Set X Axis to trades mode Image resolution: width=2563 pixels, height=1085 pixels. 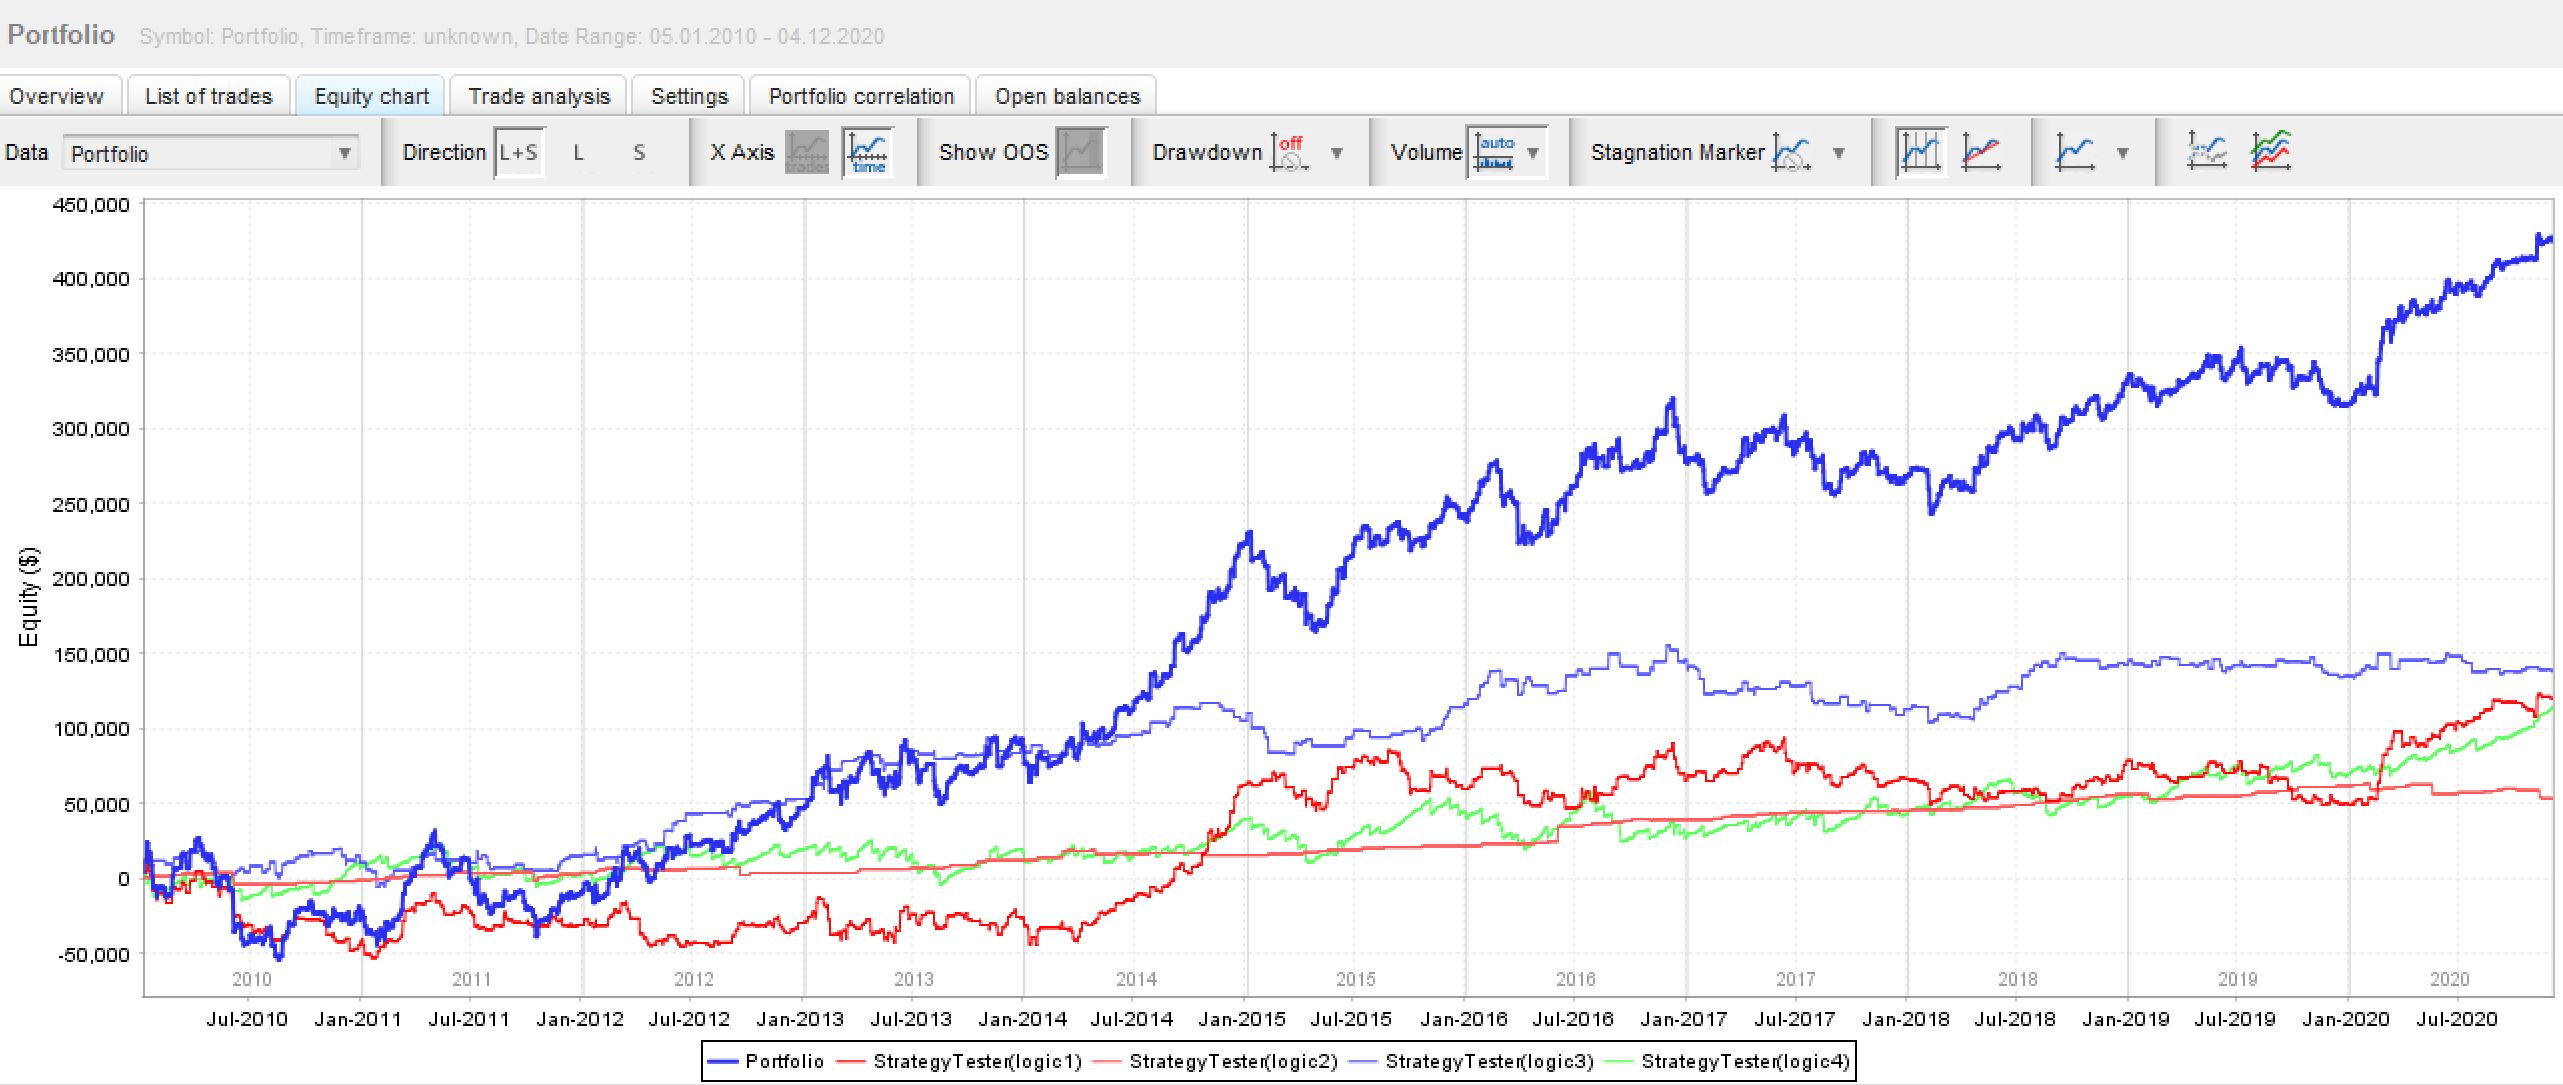[x=807, y=153]
